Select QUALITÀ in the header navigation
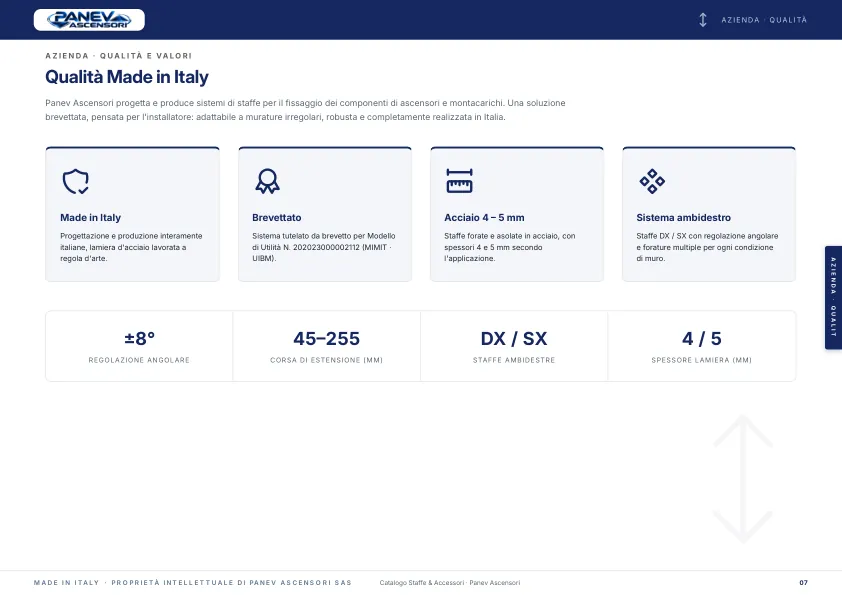The height and width of the screenshot is (595, 842). tap(788, 20)
